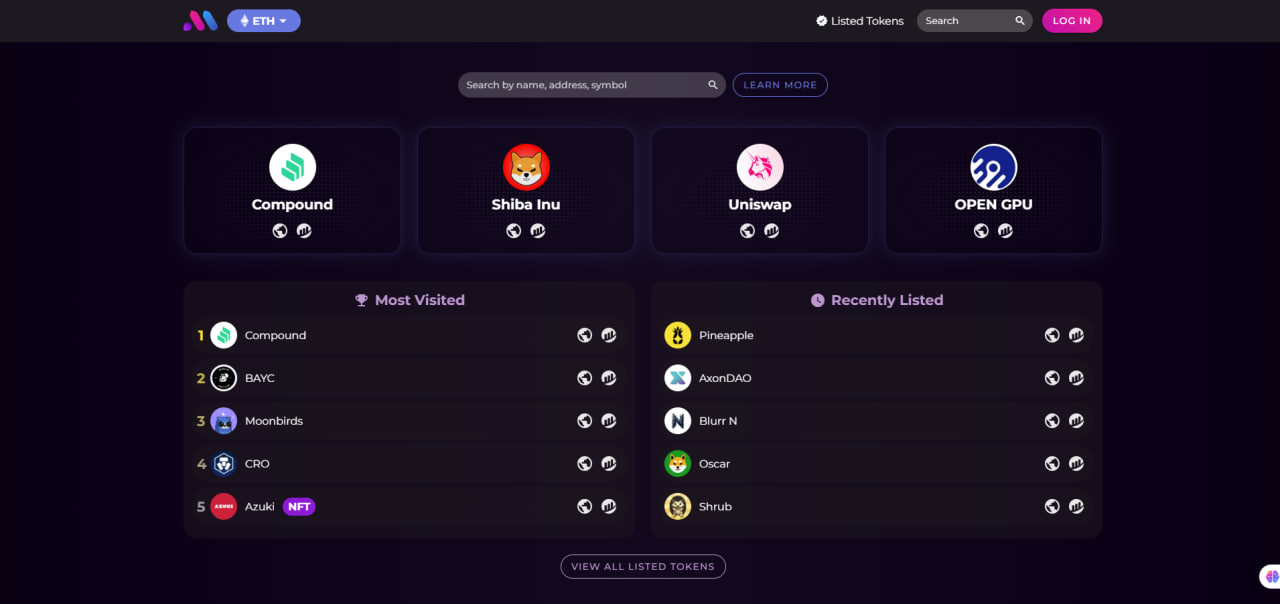Click the magnifier in the header search
This screenshot has height=604, width=1280.
coord(1020,21)
